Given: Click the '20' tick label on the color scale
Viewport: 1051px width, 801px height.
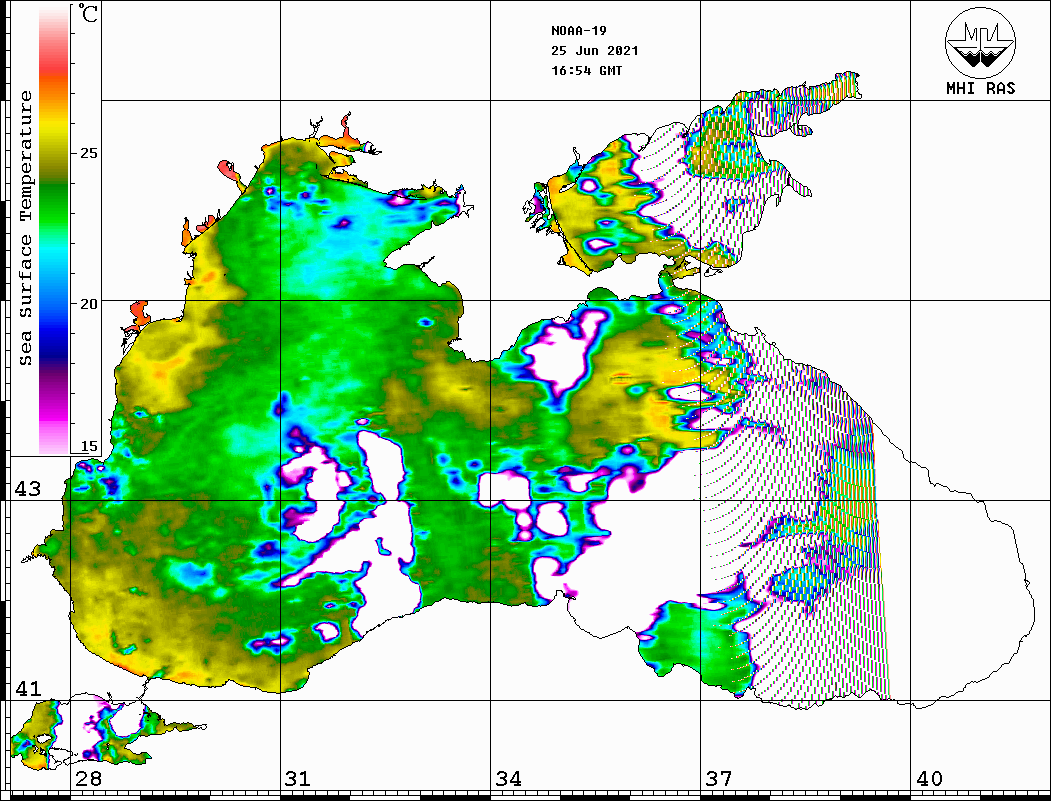Looking at the screenshot, I should [x=88, y=304].
